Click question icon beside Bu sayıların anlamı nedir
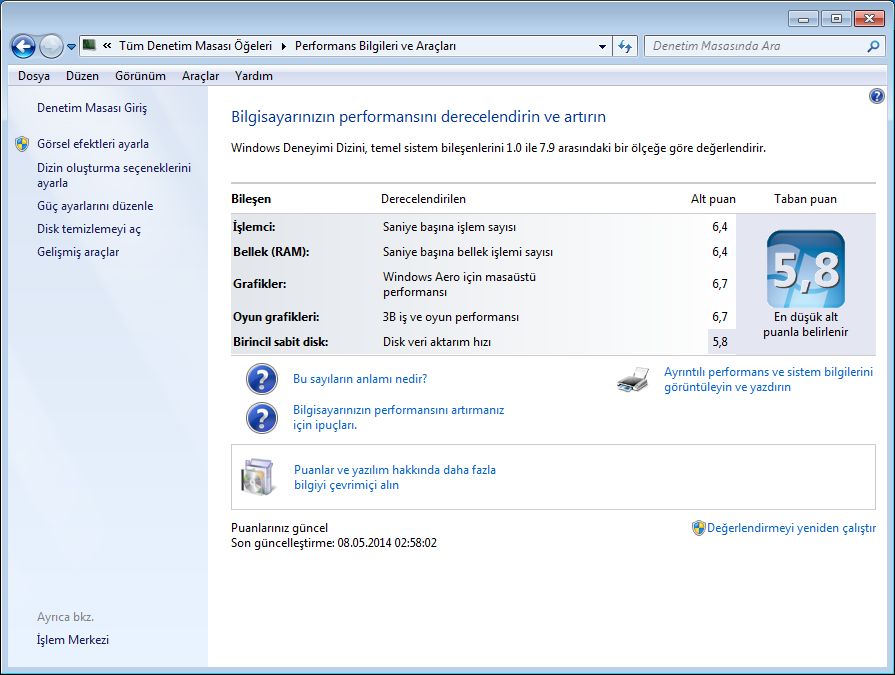This screenshot has height=675, width=895. (x=262, y=379)
